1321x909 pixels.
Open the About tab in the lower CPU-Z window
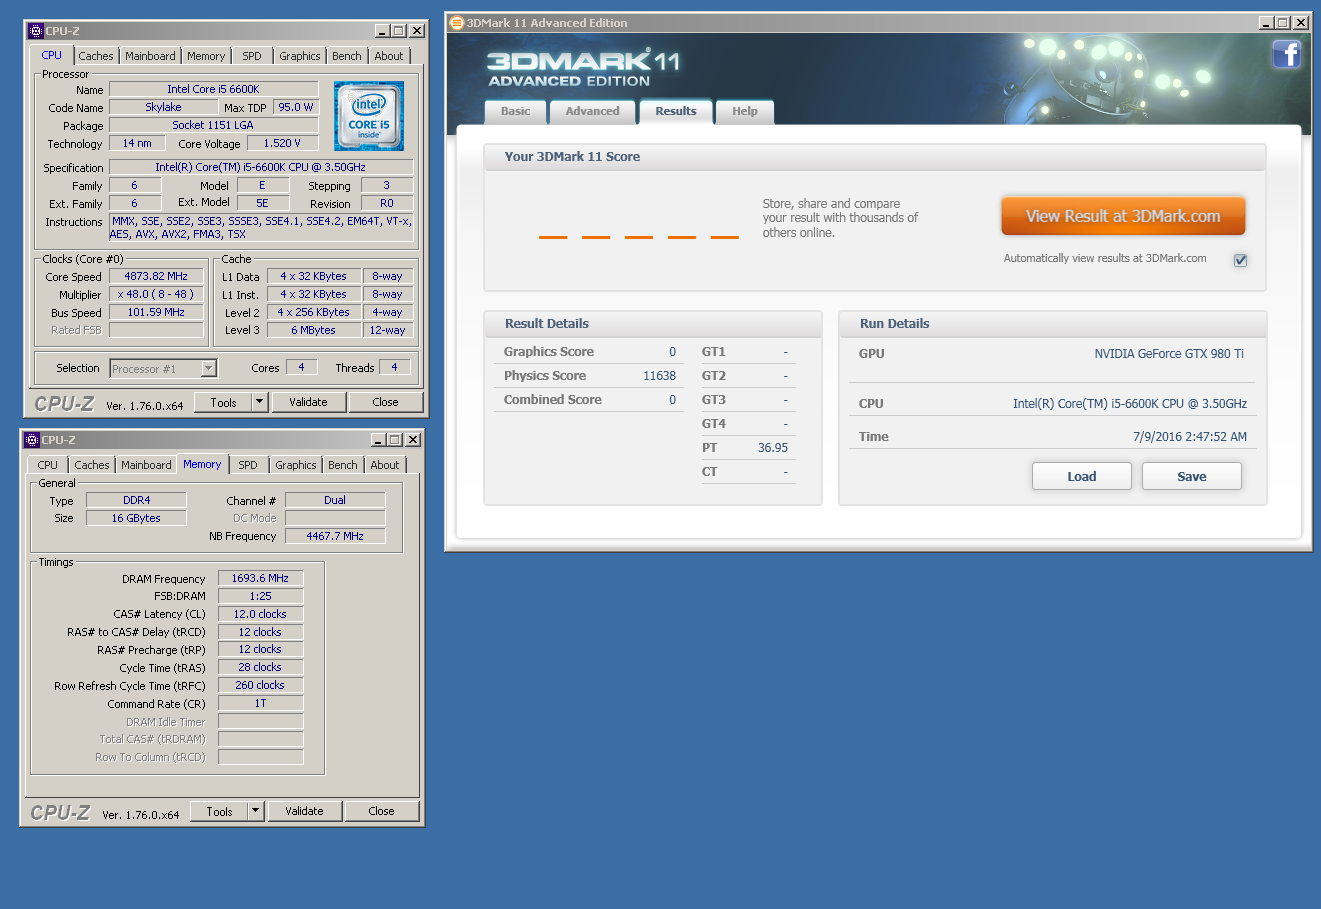(385, 465)
